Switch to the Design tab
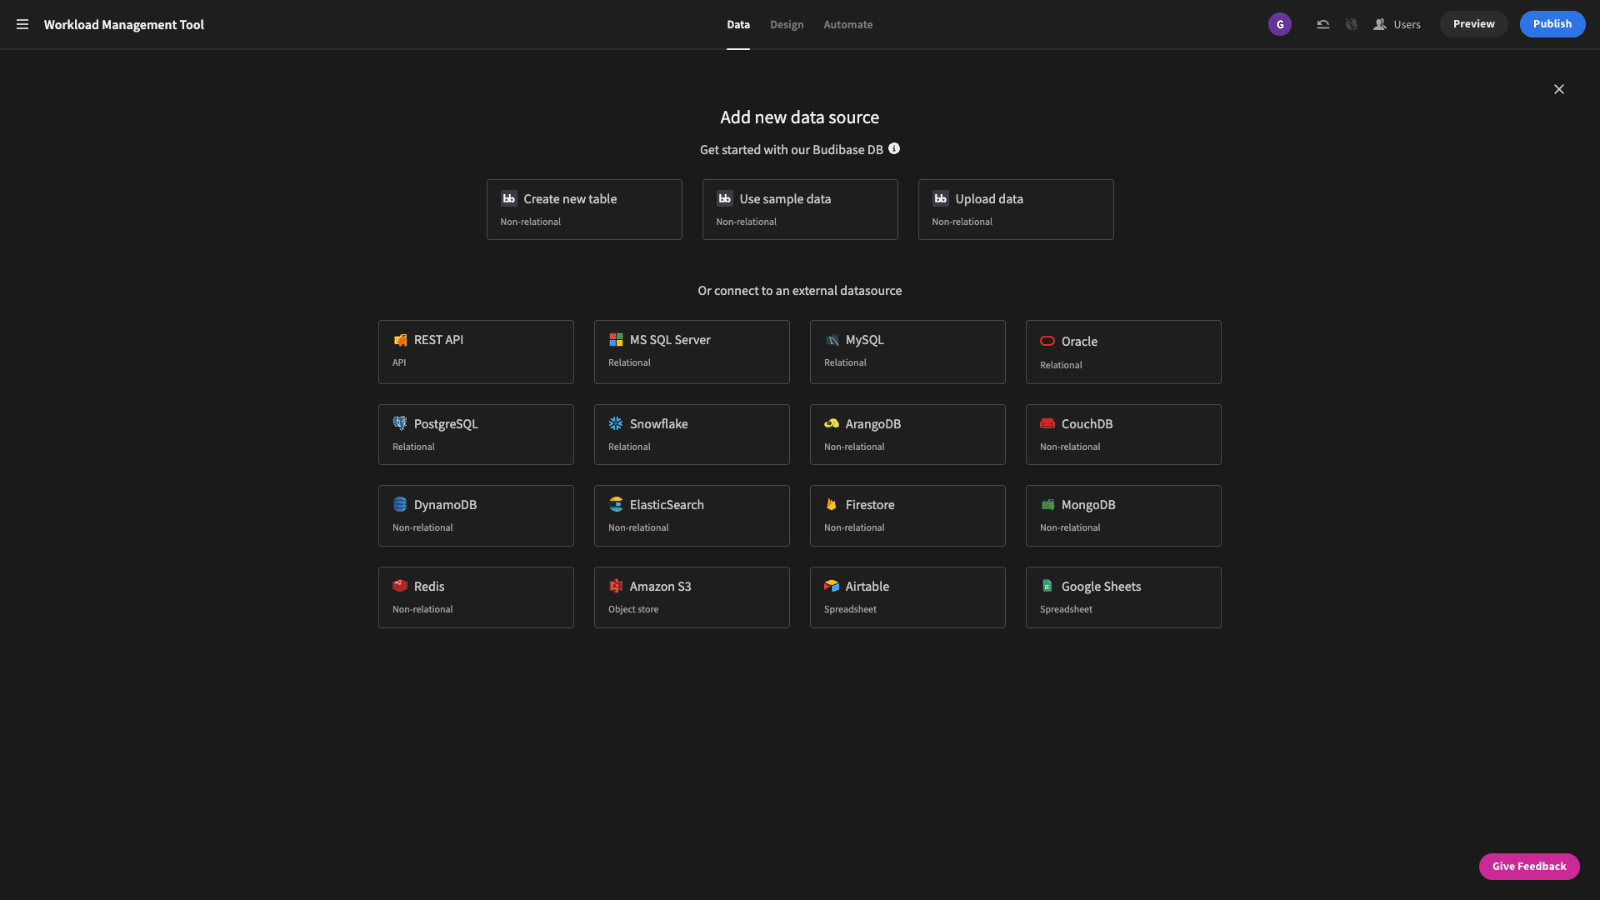1600x900 pixels. click(787, 25)
